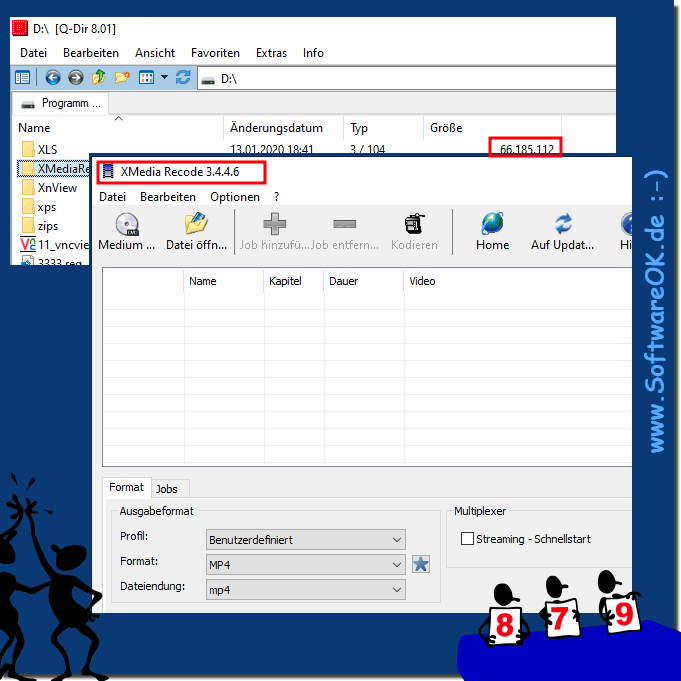The height and width of the screenshot is (681, 681).
Task: Open the Home globe icon in XMedia Recode
Action: pos(493,224)
